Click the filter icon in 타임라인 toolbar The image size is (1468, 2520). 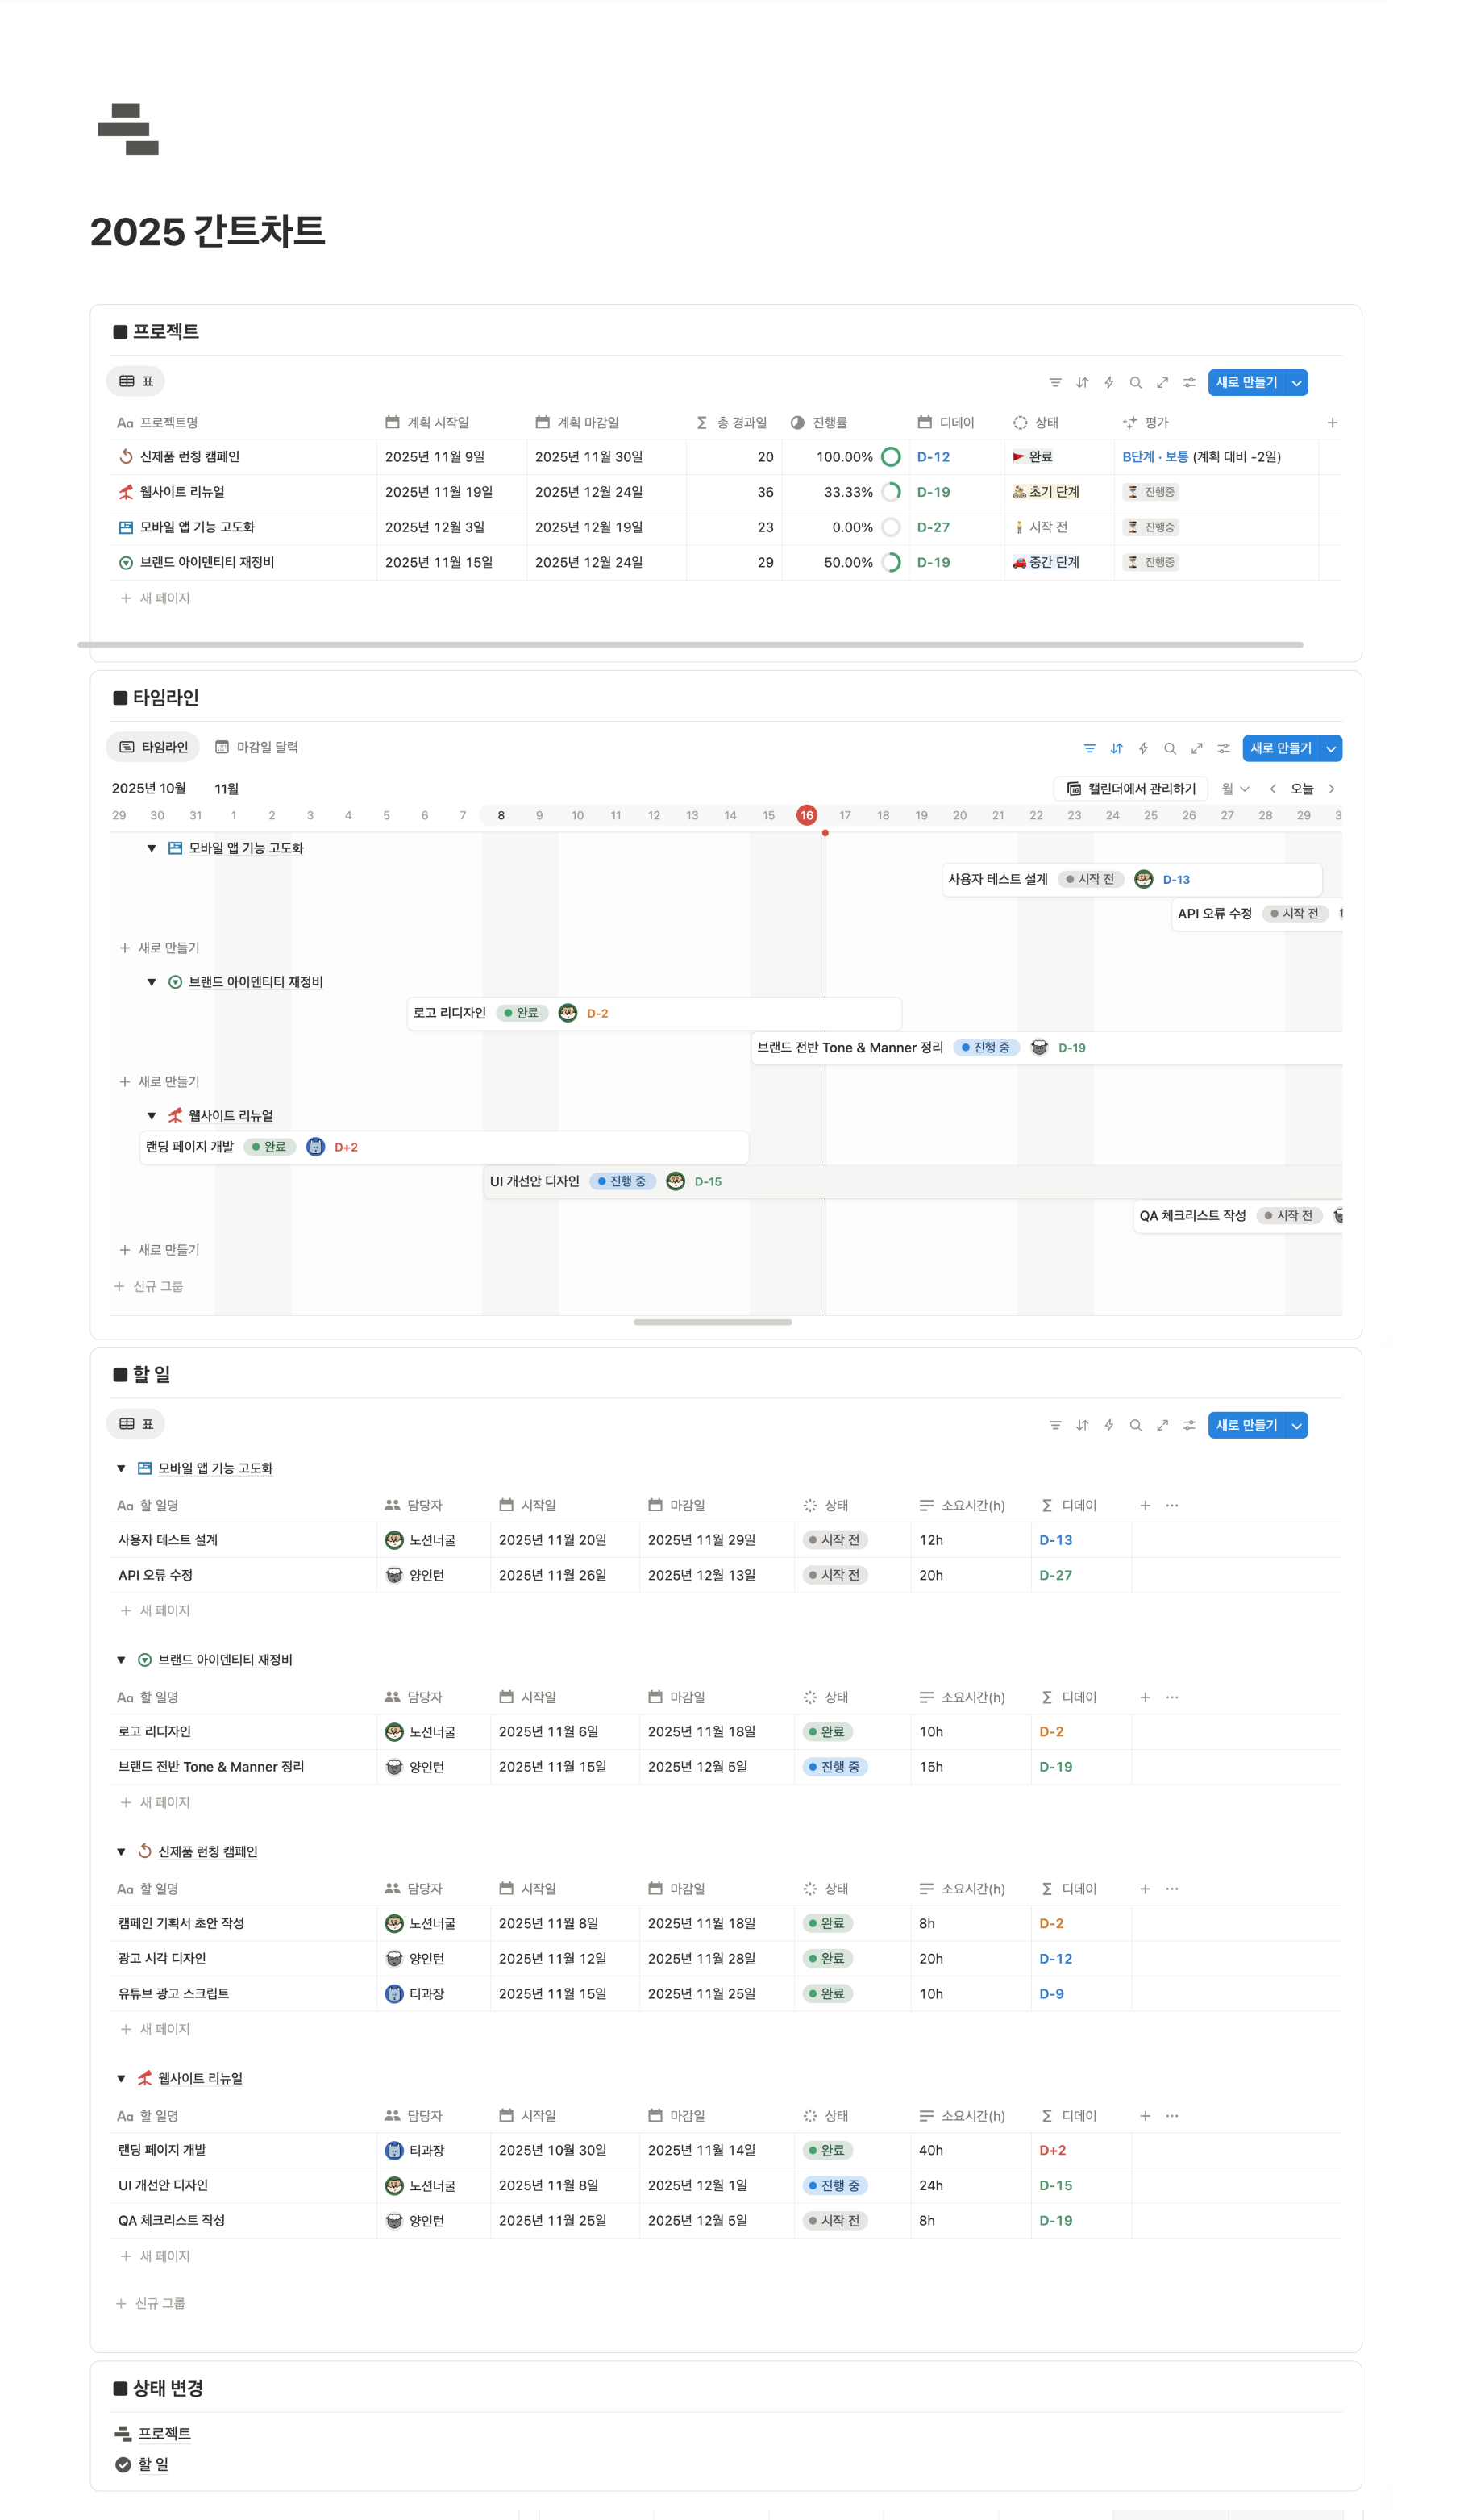tap(1090, 749)
